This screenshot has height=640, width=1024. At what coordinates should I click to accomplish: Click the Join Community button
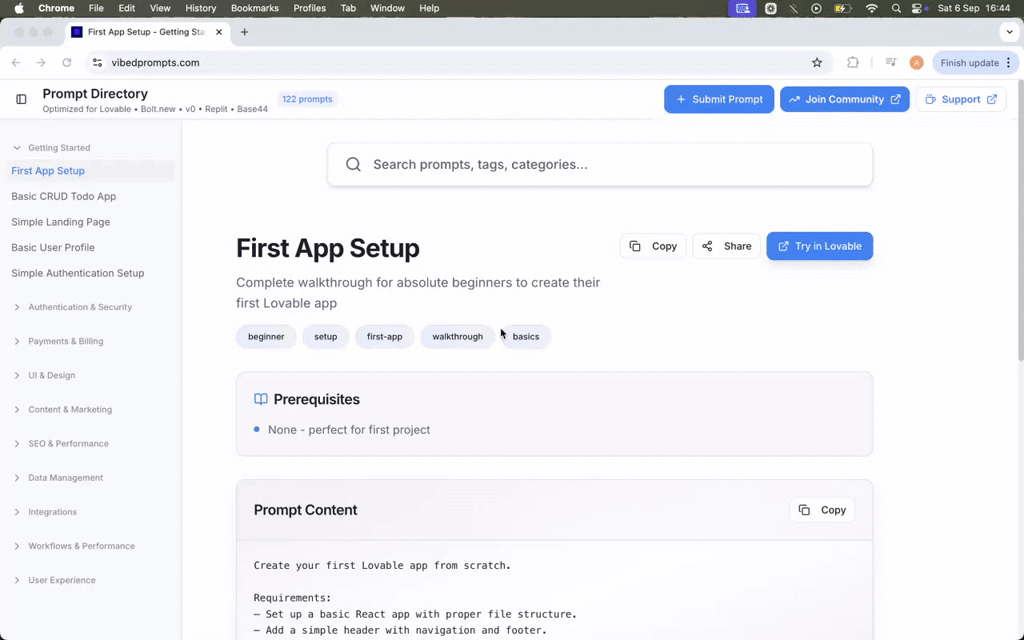[x=844, y=99]
